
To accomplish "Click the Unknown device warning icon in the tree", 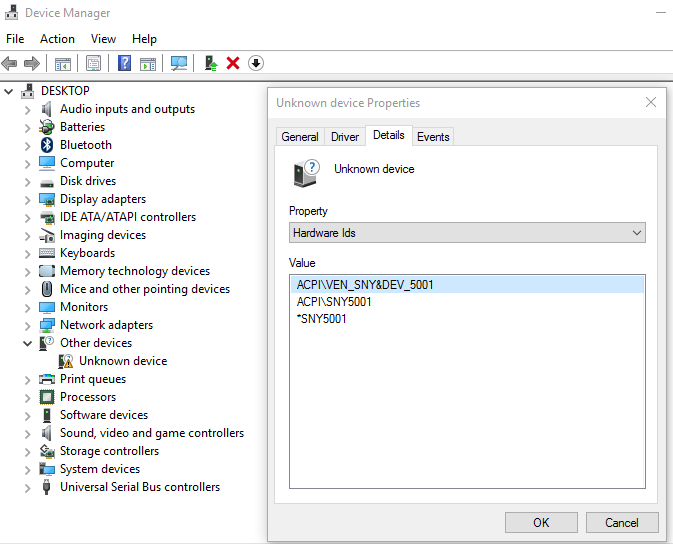I will coord(66,362).
